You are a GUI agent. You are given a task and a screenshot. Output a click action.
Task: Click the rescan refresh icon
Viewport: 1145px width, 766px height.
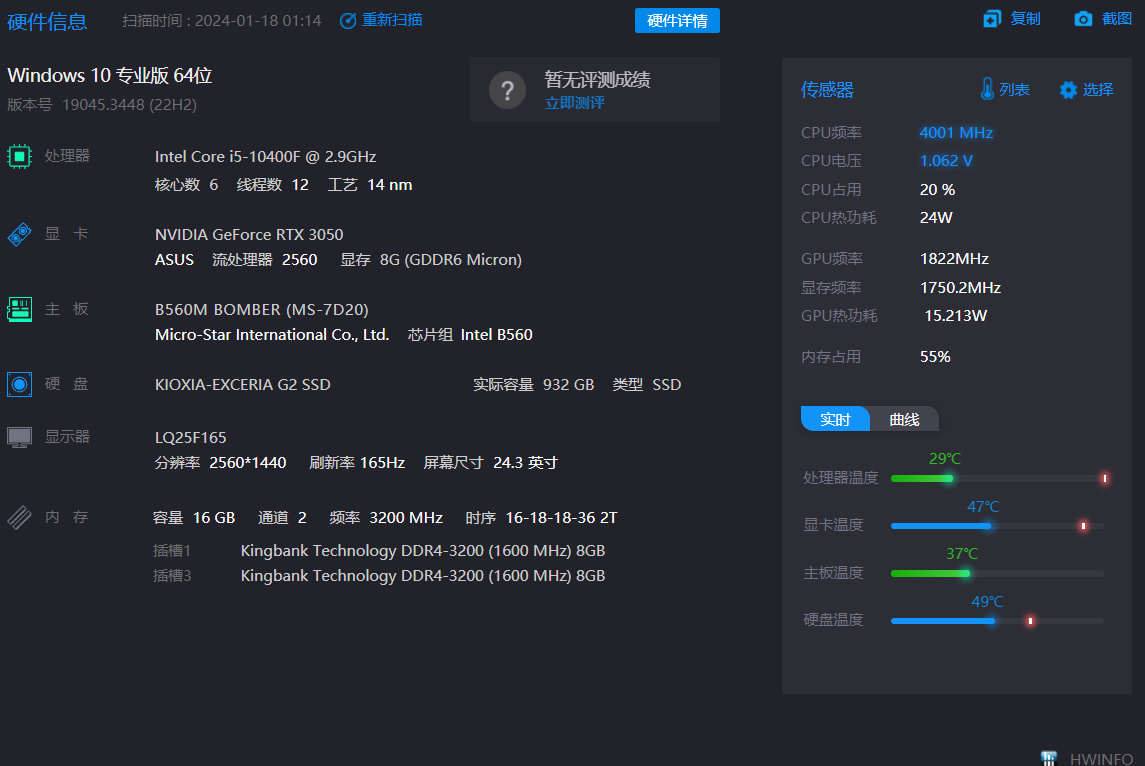[348, 20]
